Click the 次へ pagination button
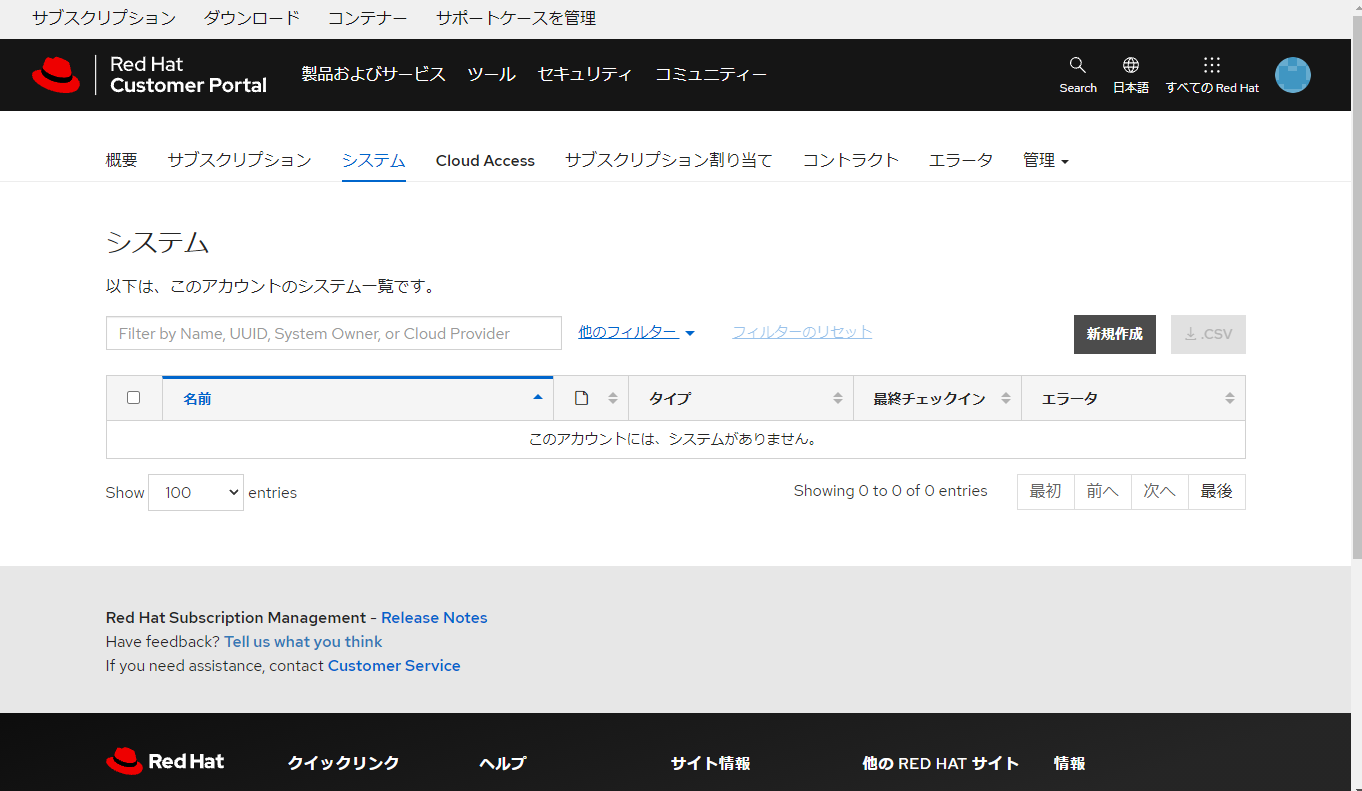The height and width of the screenshot is (791, 1362). click(1159, 491)
